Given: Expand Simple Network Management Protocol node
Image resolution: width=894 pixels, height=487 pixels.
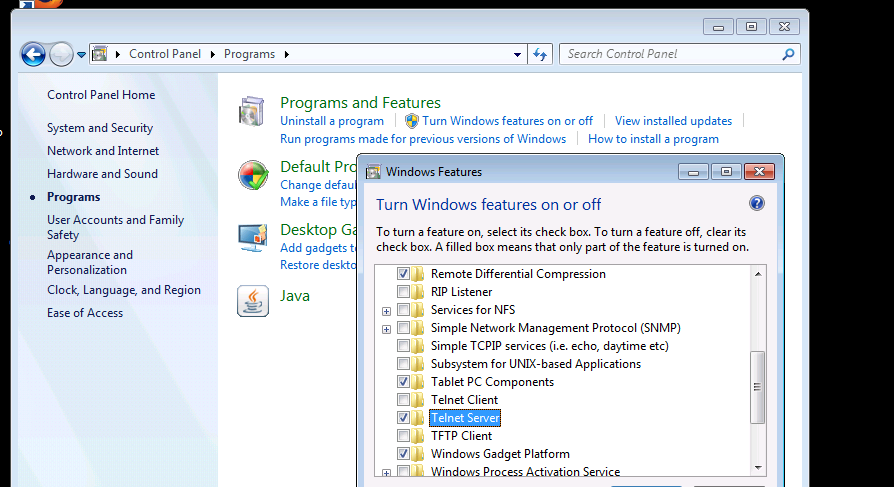Looking at the screenshot, I should tap(386, 329).
